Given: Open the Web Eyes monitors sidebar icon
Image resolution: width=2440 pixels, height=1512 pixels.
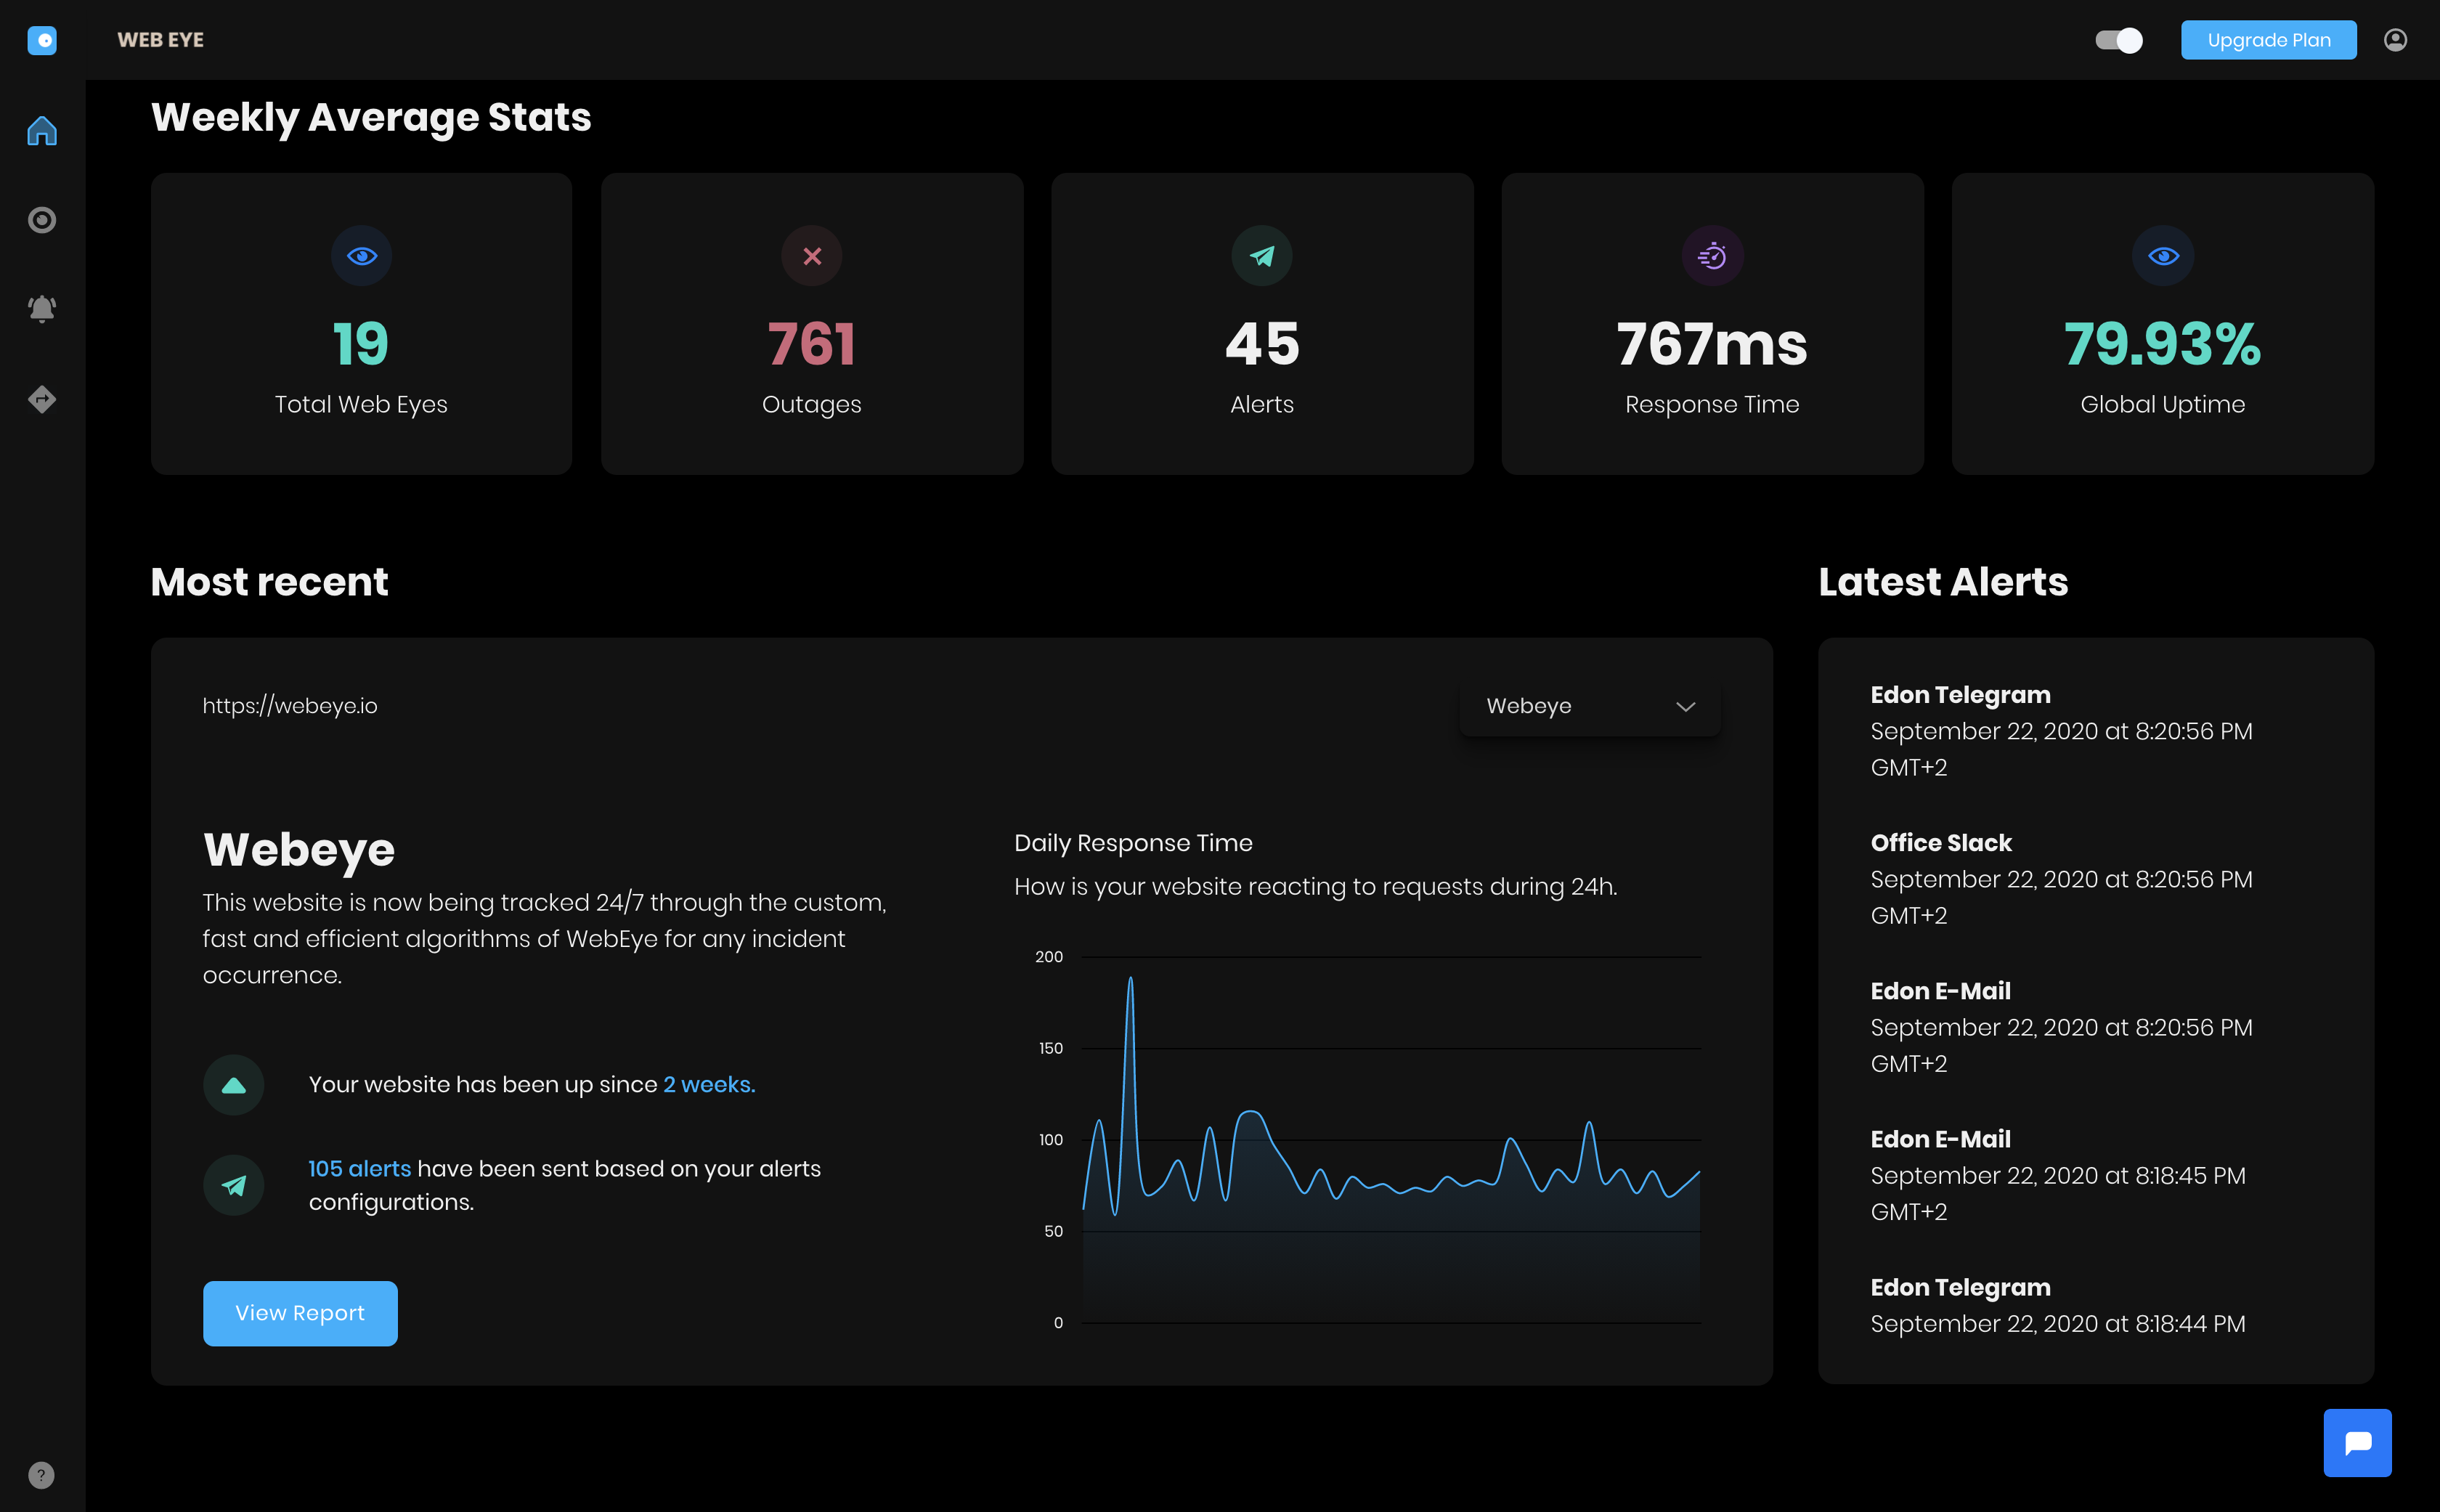Looking at the screenshot, I should point(41,219).
